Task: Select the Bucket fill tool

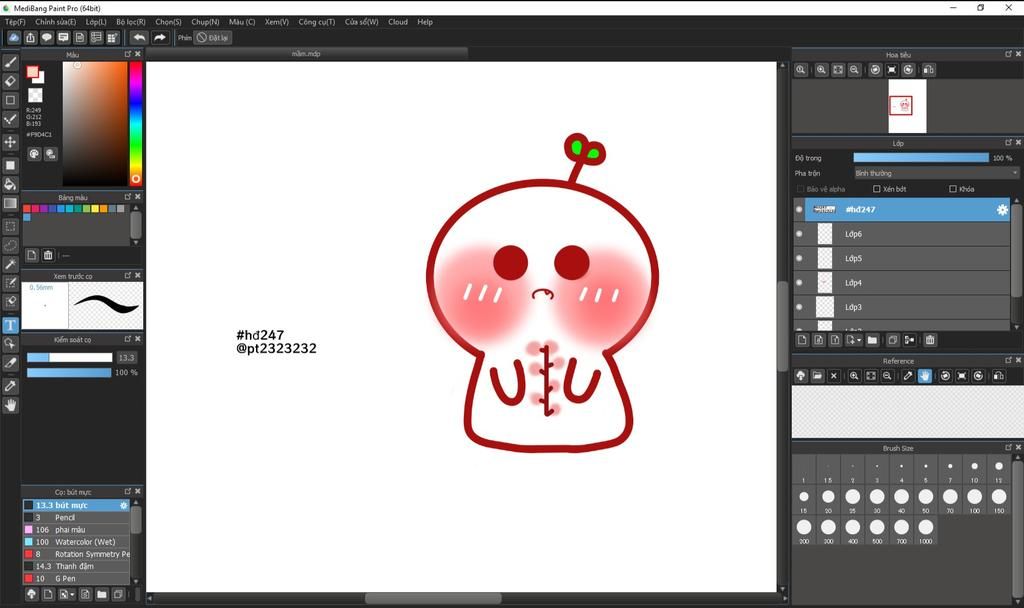Action: [10, 184]
